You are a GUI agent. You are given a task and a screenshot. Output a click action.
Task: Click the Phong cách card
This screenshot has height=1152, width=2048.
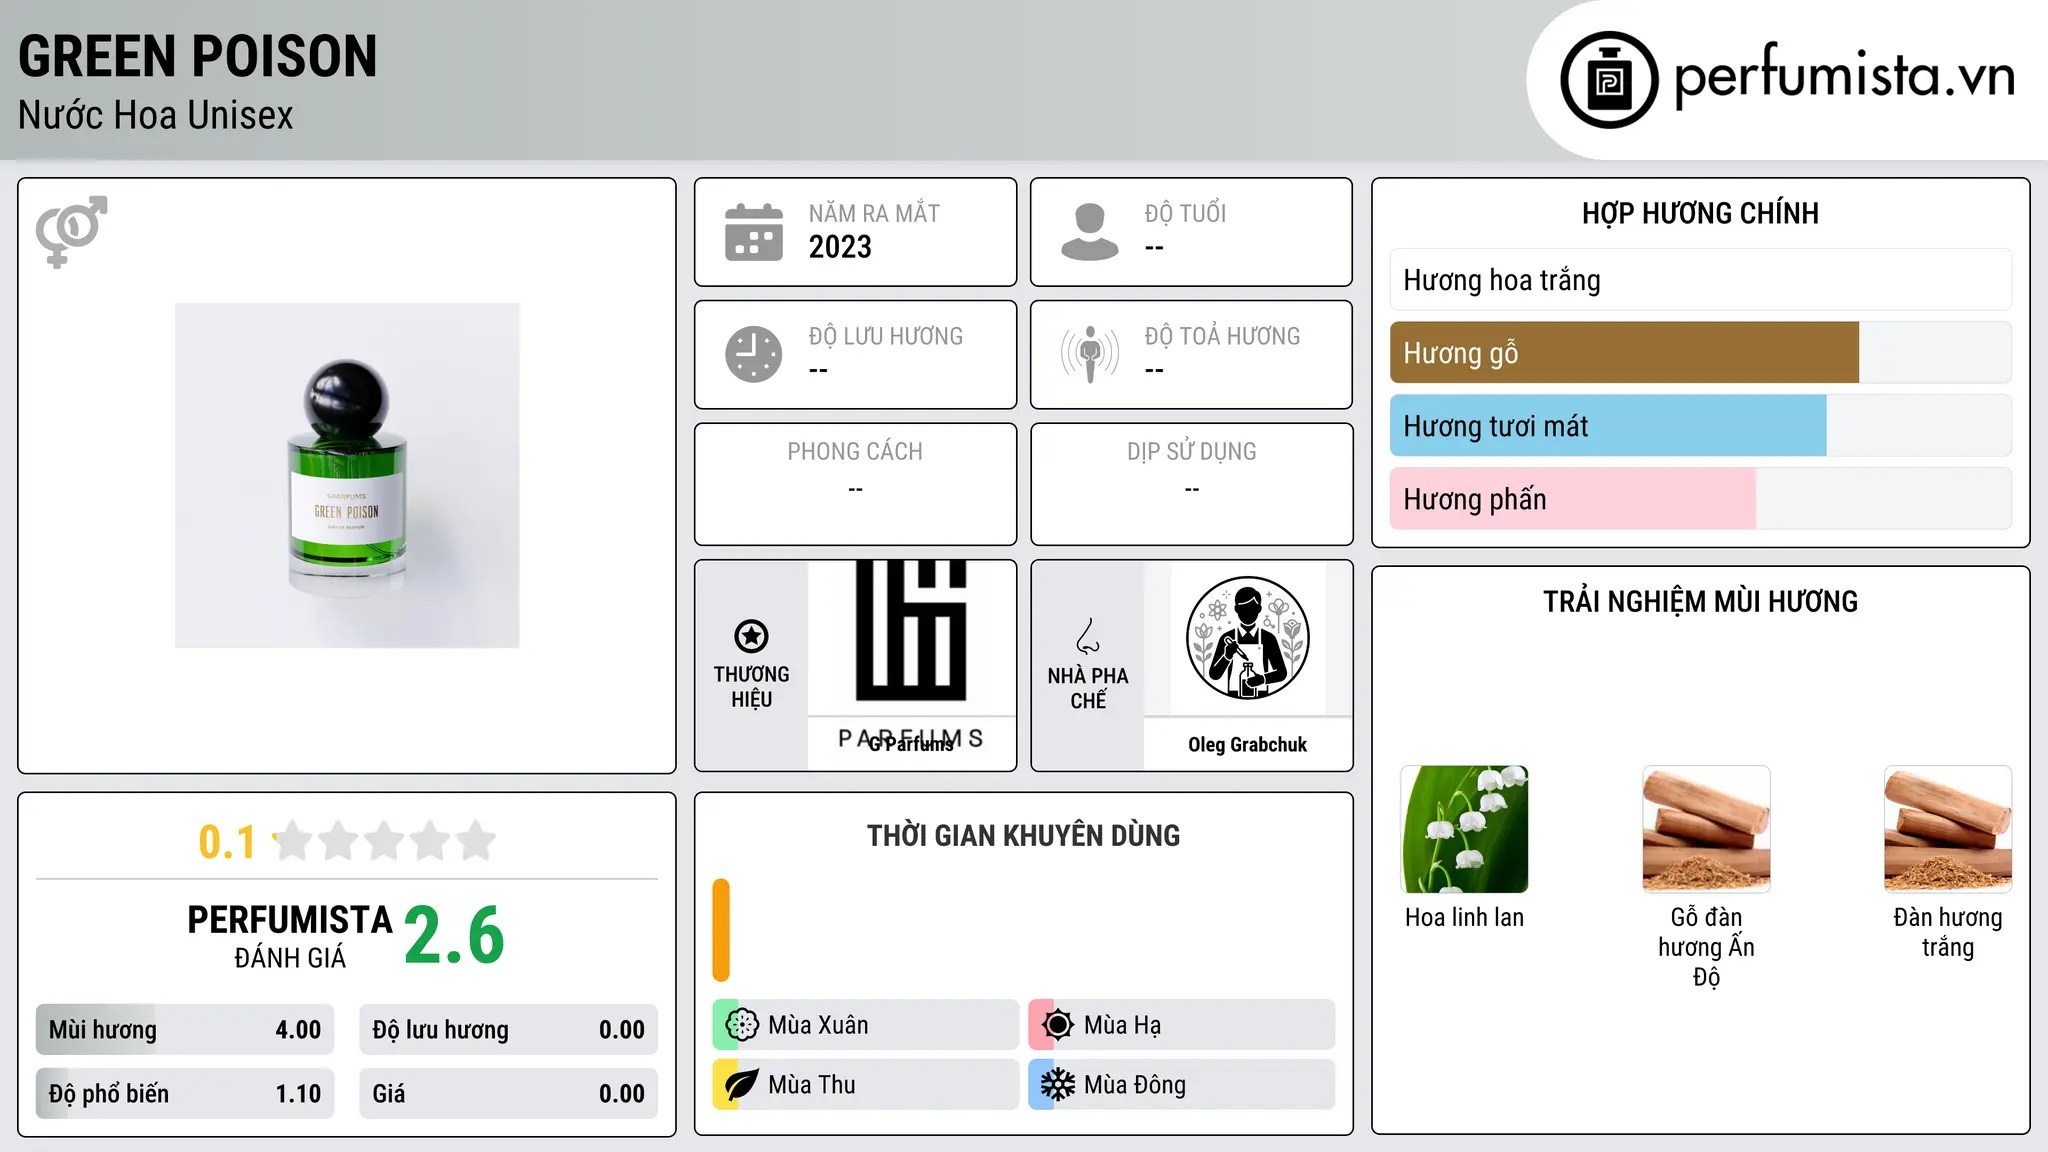coord(855,484)
